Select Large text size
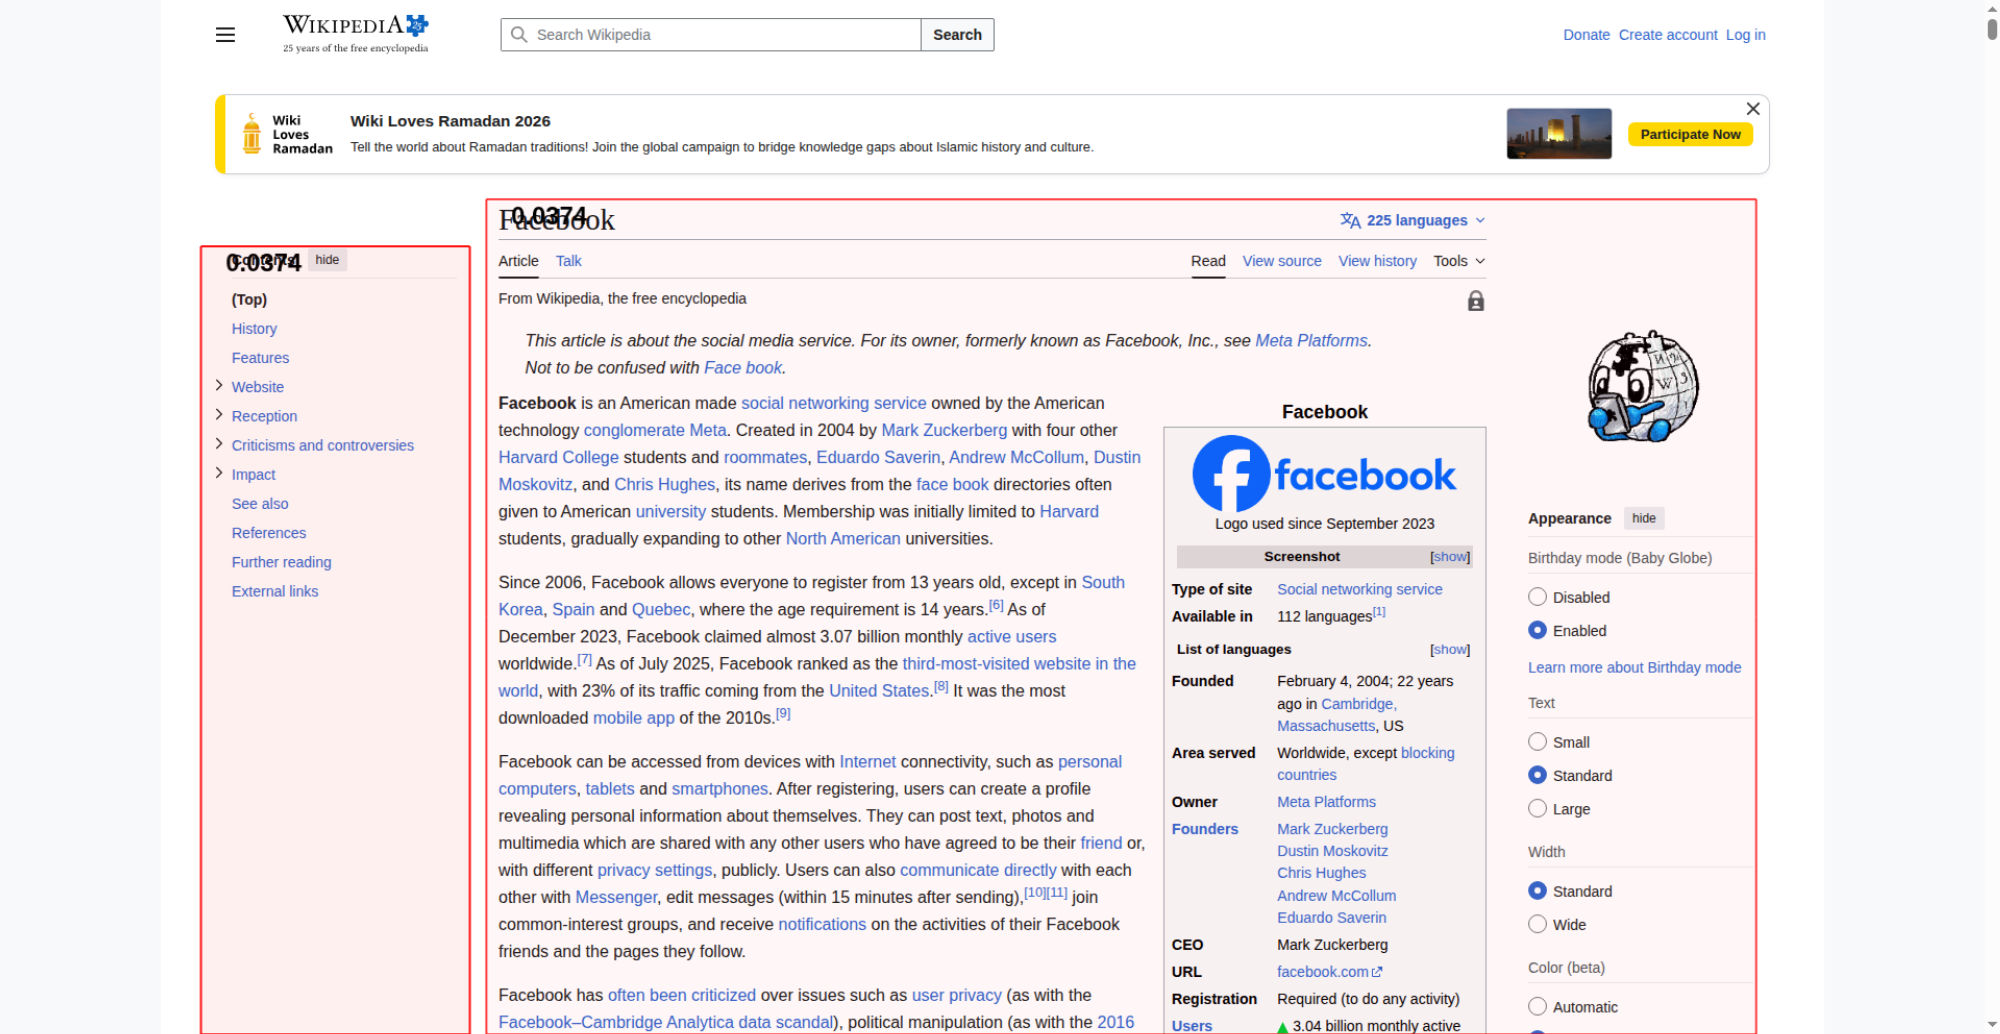The image size is (2000, 1034). click(1538, 809)
